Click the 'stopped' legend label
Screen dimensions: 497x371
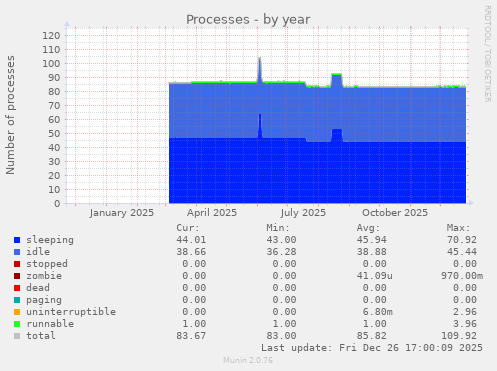coord(47,264)
